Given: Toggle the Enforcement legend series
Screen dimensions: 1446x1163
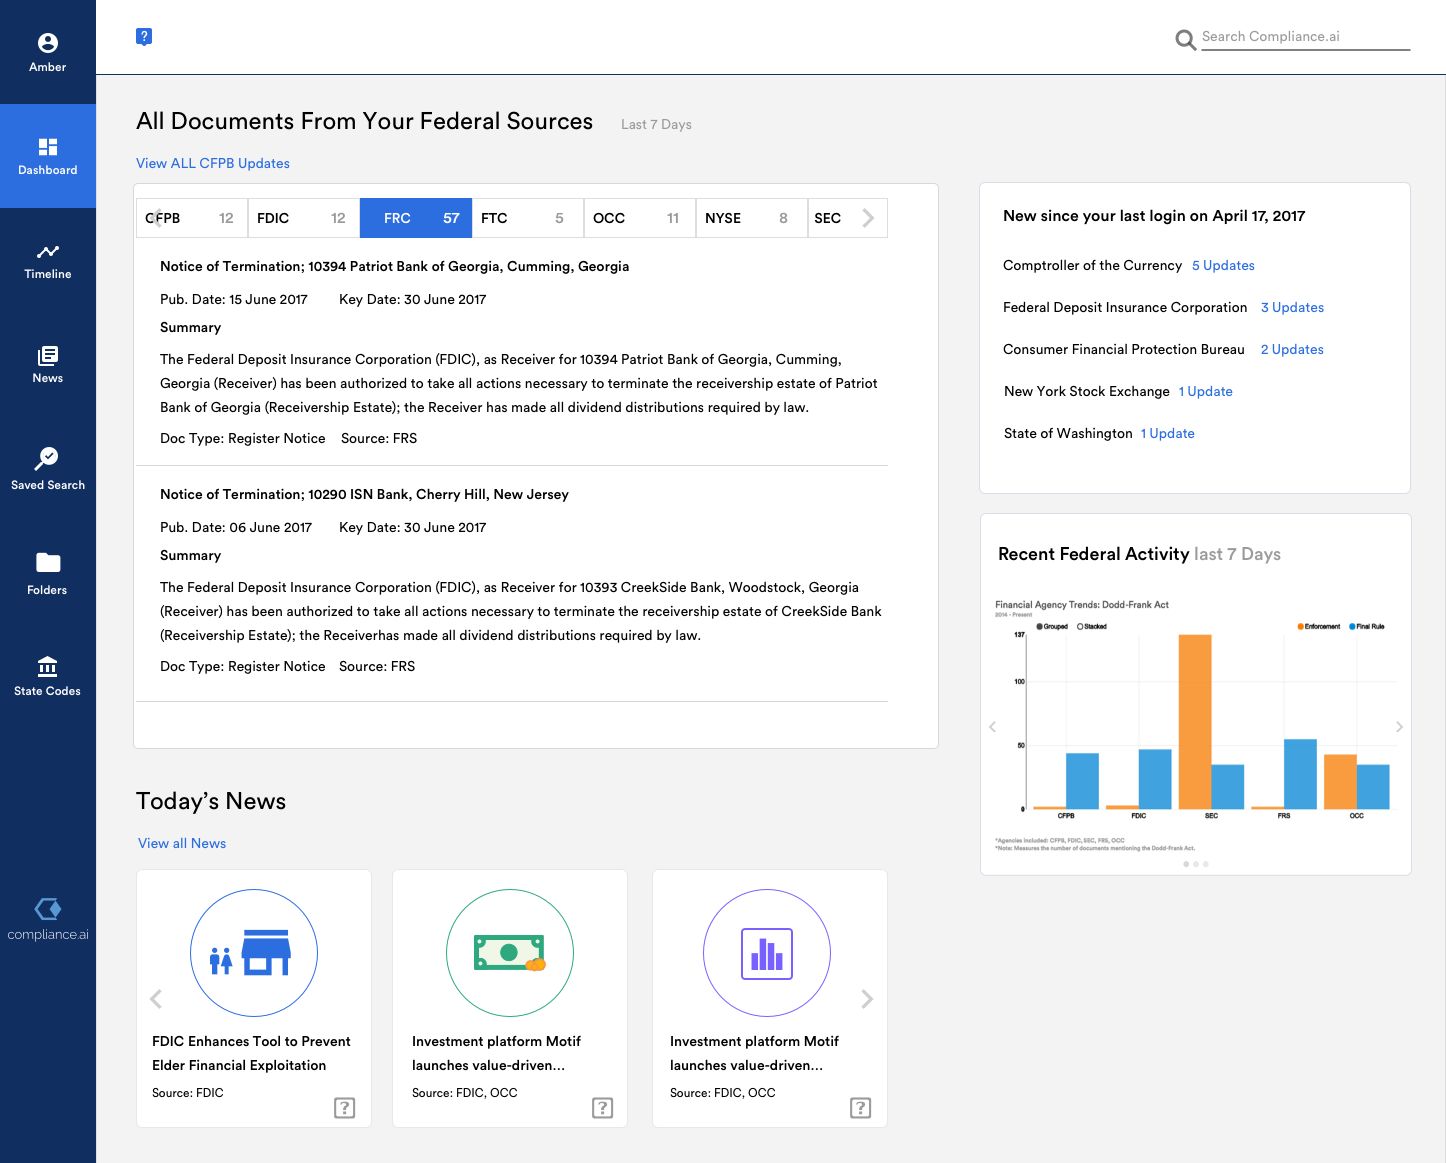Looking at the screenshot, I should [x=1319, y=627].
